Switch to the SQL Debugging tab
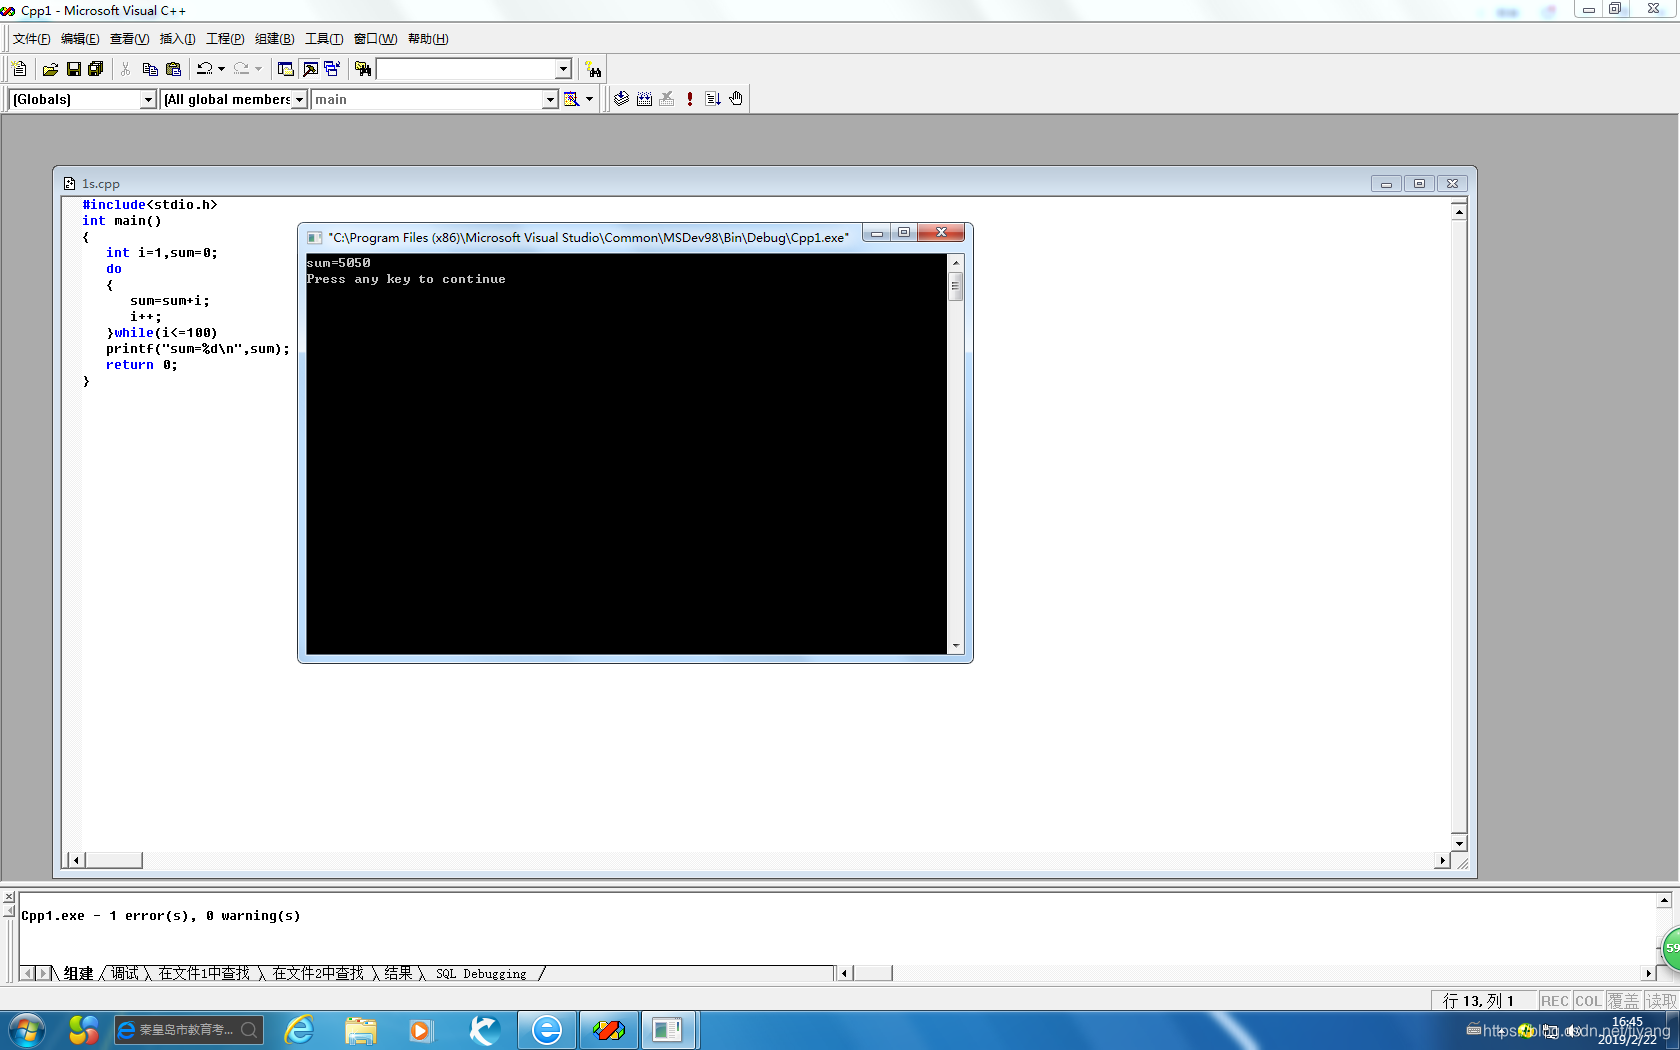Screen dimensions: 1680x1050 481,973
